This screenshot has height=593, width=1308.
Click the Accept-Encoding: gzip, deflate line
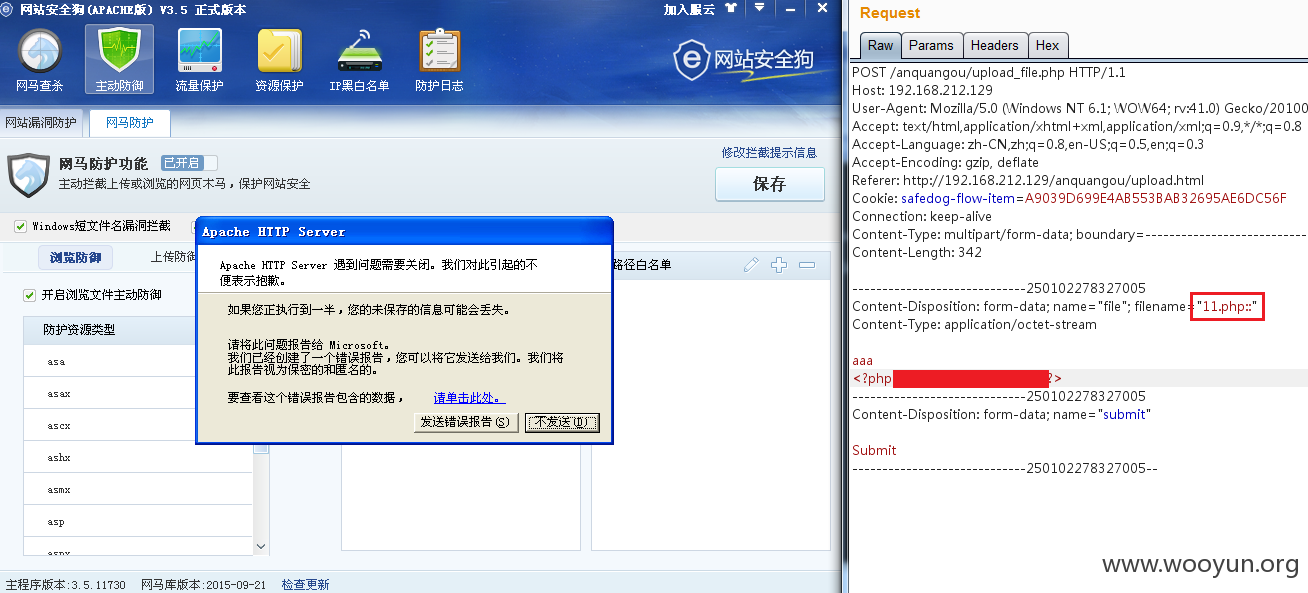[x=945, y=163]
